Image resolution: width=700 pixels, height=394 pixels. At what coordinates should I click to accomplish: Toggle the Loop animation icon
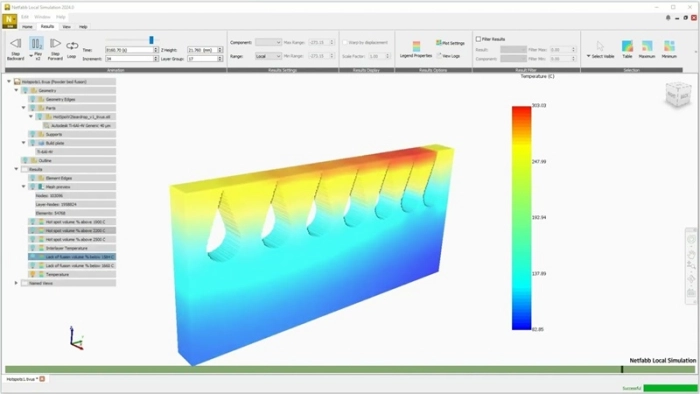pos(72,46)
